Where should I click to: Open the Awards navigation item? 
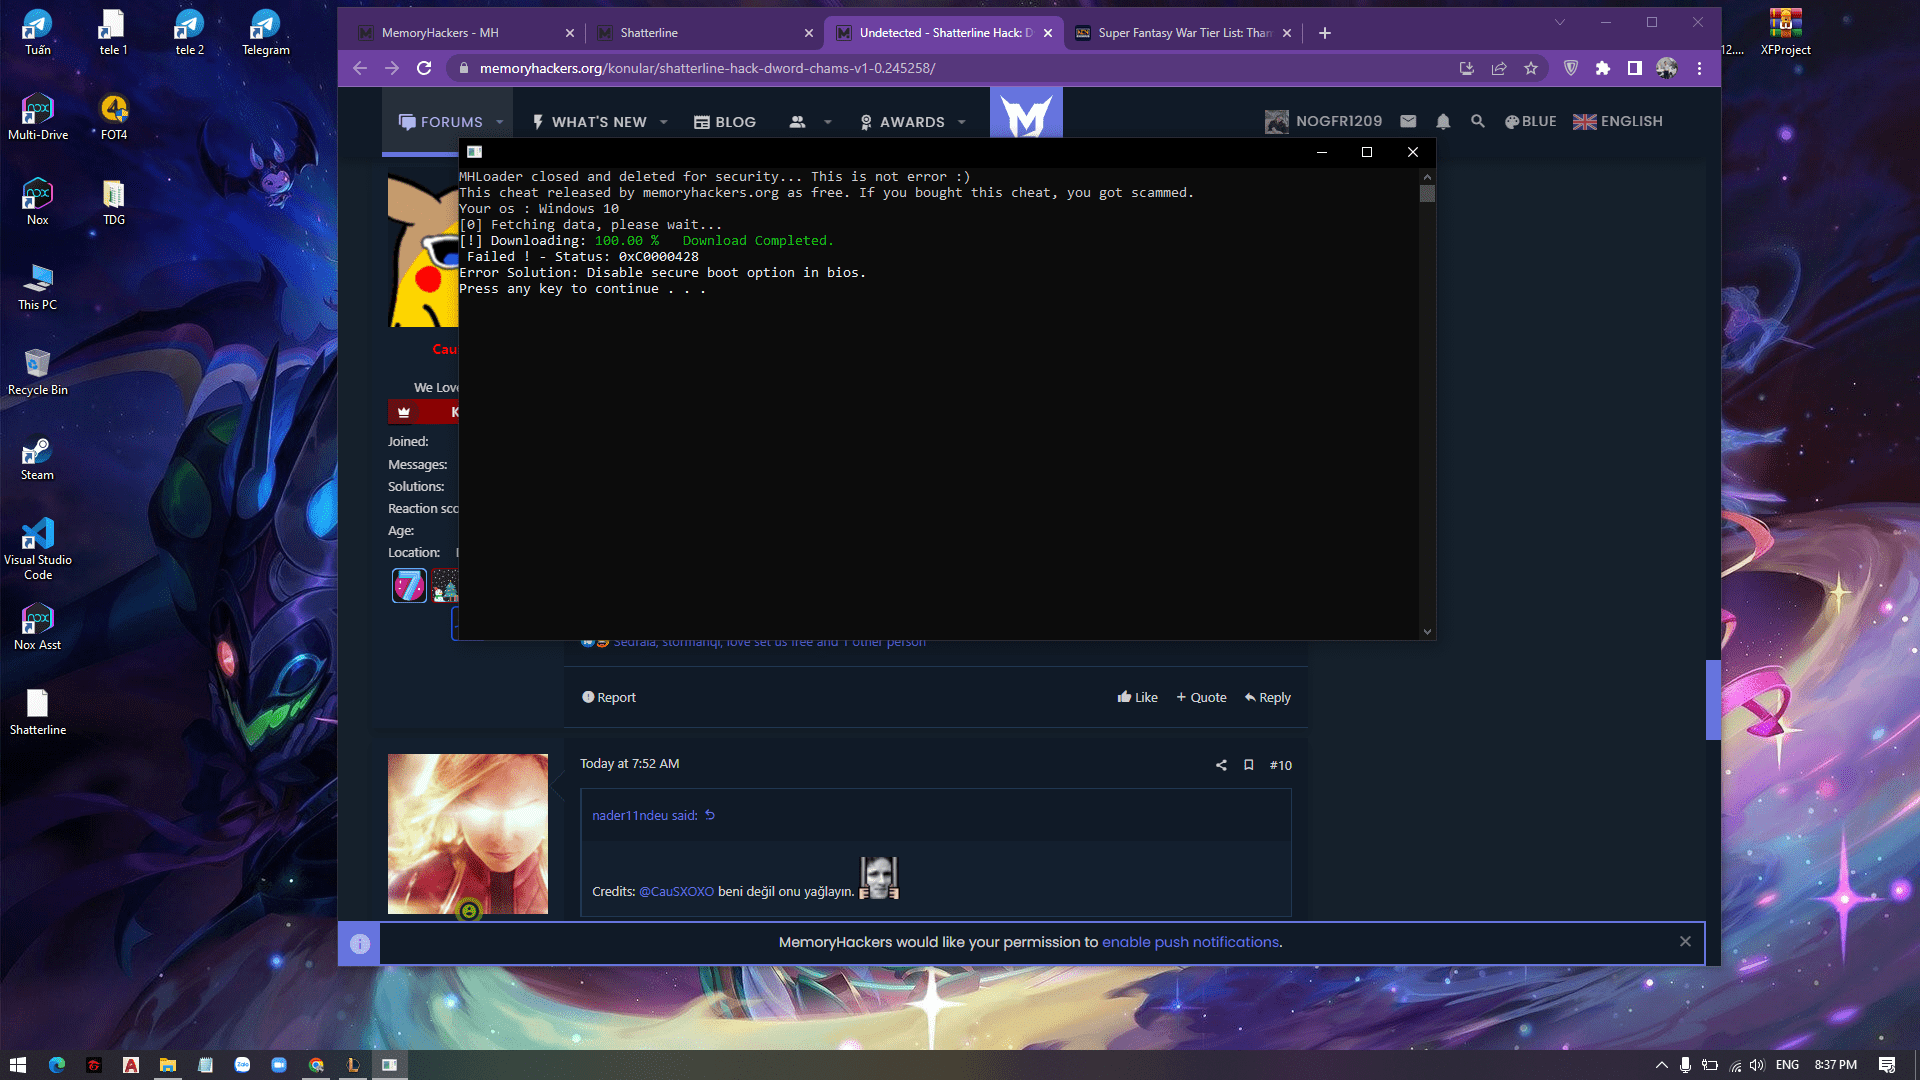click(x=902, y=122)
